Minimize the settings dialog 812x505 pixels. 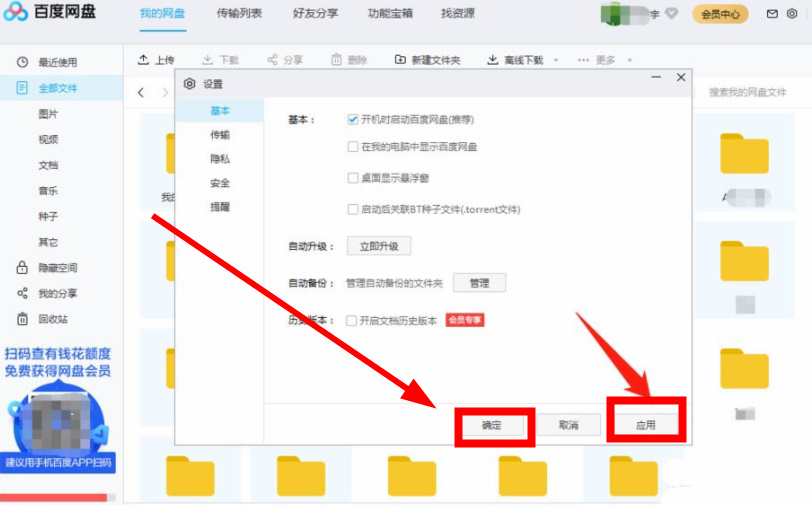click(x=656, y=77)
